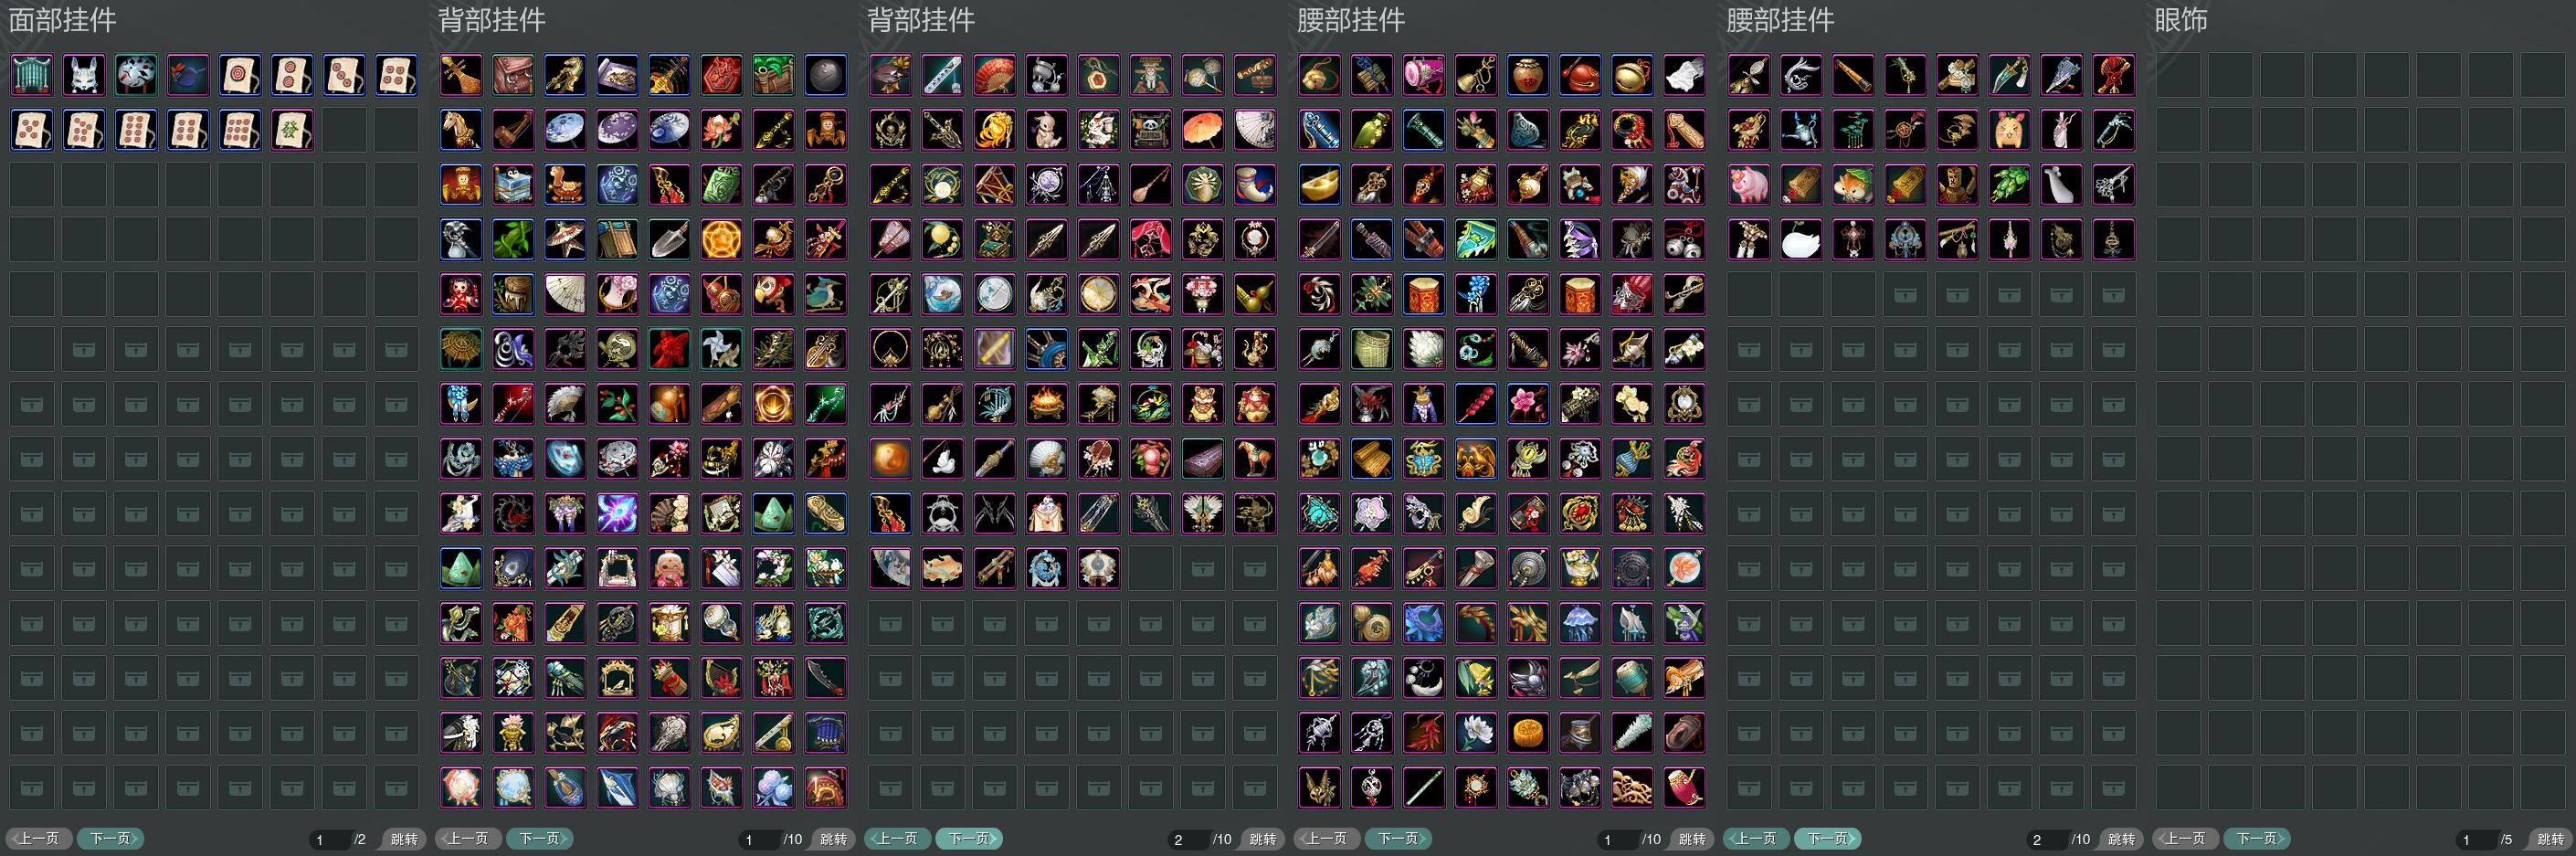Choose the green 發 mahjong tile

[292, 130]
